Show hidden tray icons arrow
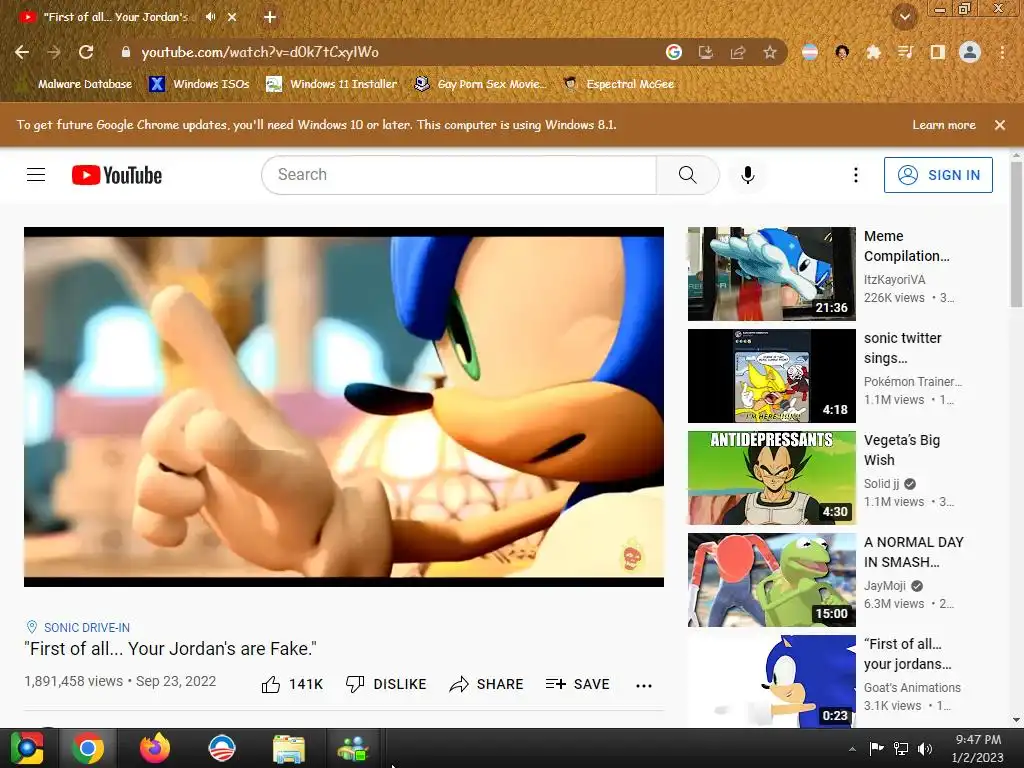The image size is (1024, 768). click(x=852, y=749)
